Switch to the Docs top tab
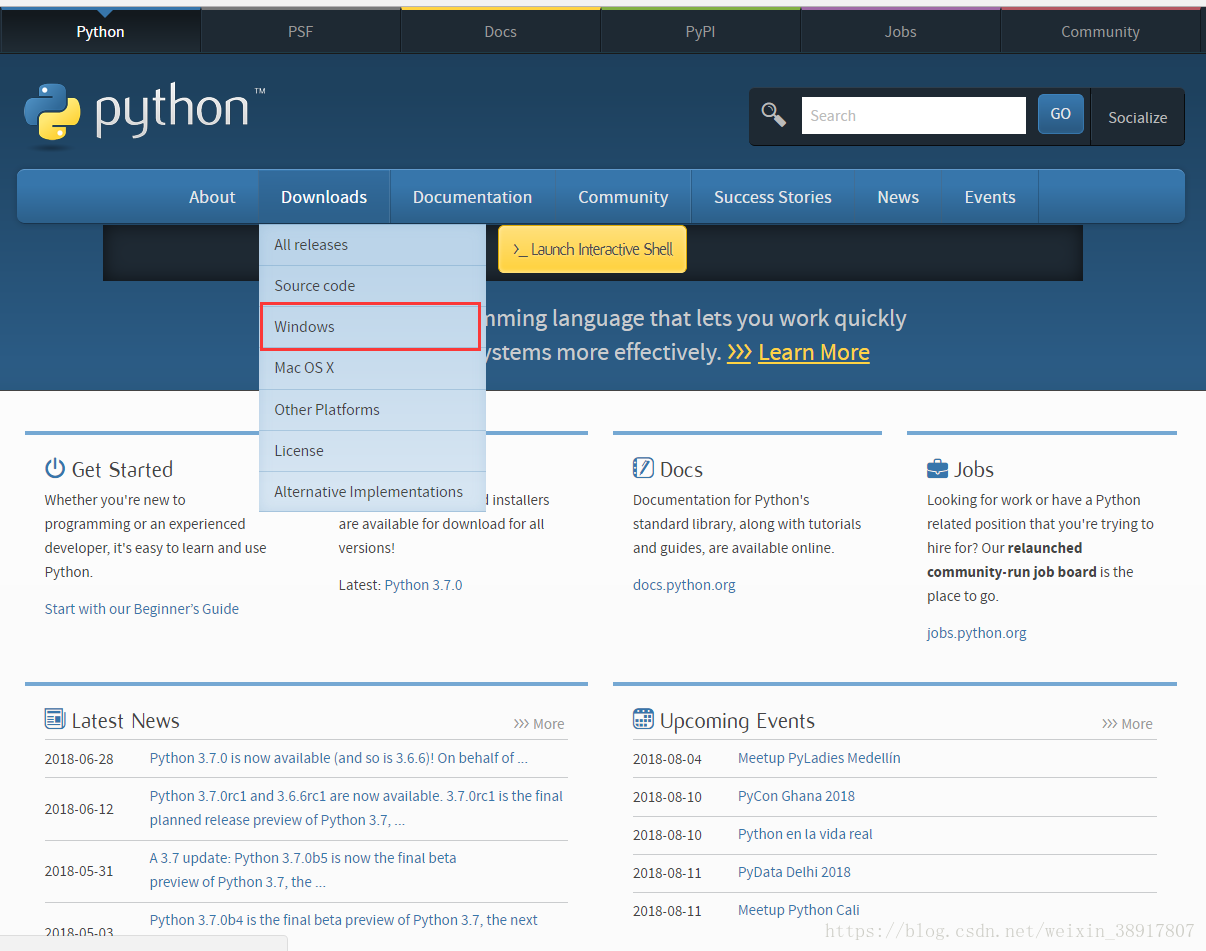The height and width of the screenshot is (951, 1206). 500,31
